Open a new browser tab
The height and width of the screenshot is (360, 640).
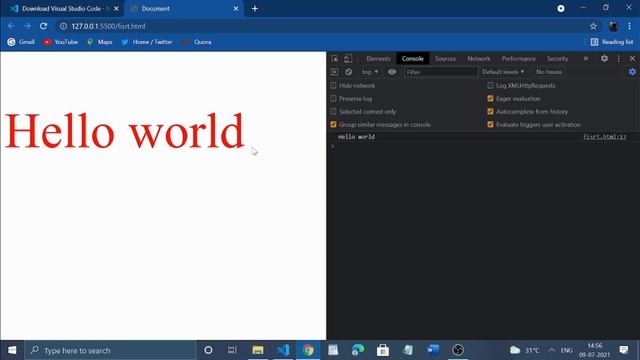255,9
